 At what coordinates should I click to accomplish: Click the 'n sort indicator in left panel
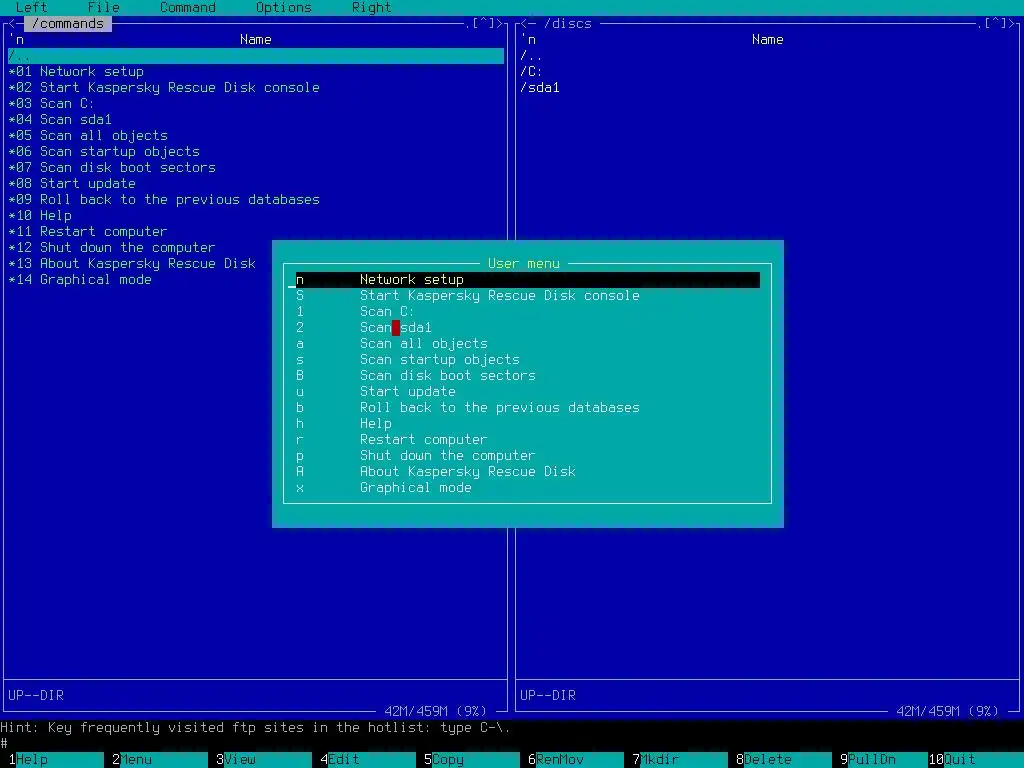[16, 40]
